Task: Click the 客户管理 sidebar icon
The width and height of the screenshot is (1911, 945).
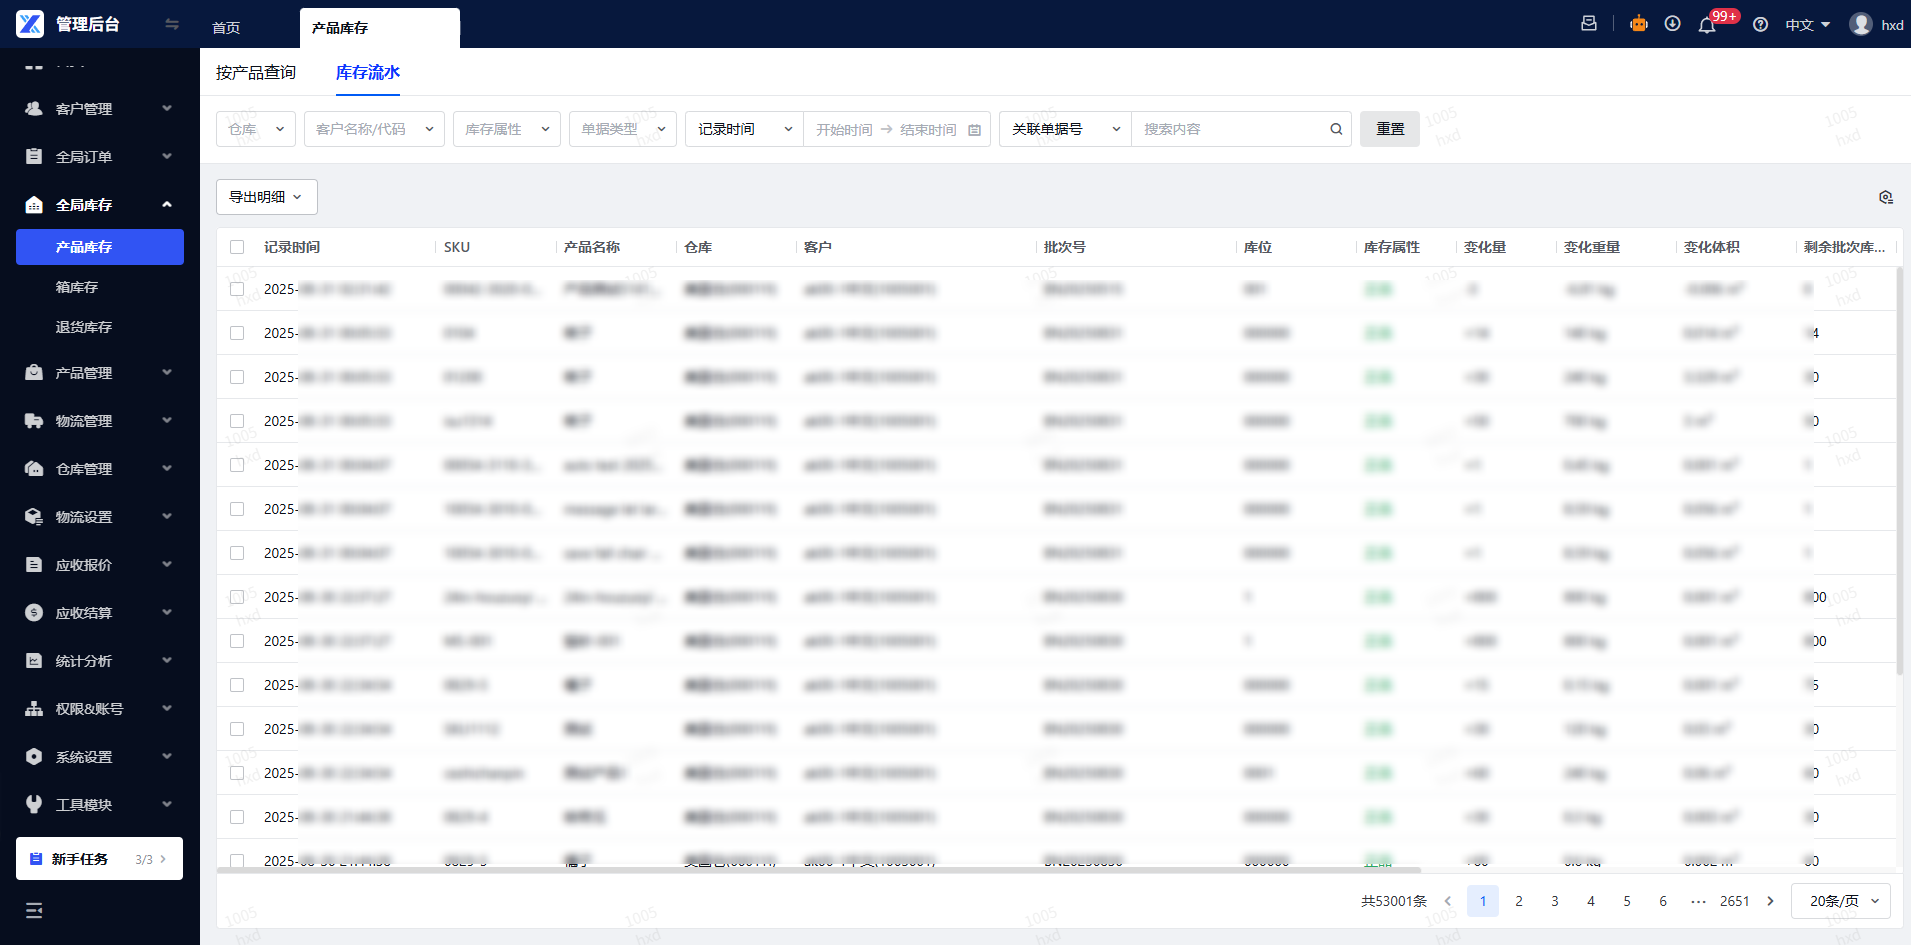Action: point(34,108)
